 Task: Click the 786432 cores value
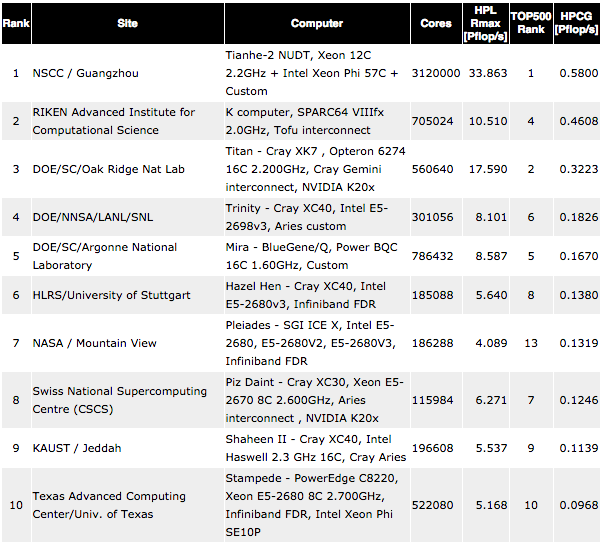coord(433,256)
